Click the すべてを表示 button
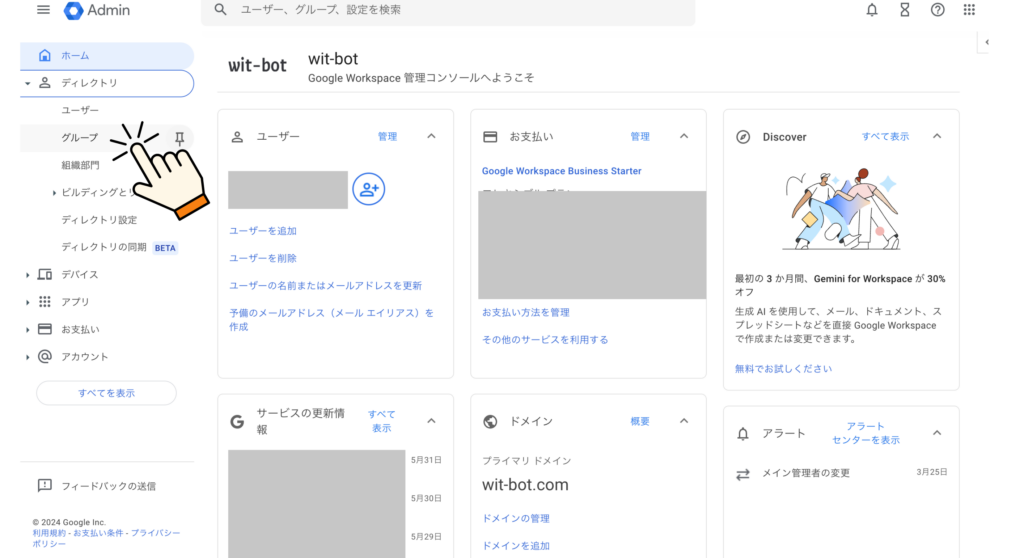 coord(106,393)
